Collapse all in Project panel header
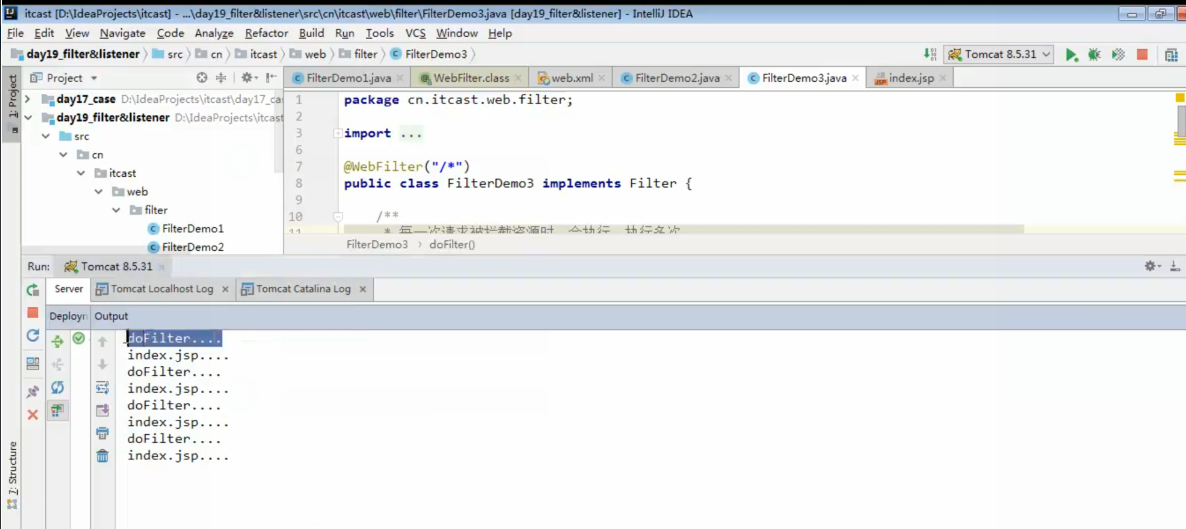This screenshot has height=529, width=1186. pyautogui.click(x=222, y=78)
